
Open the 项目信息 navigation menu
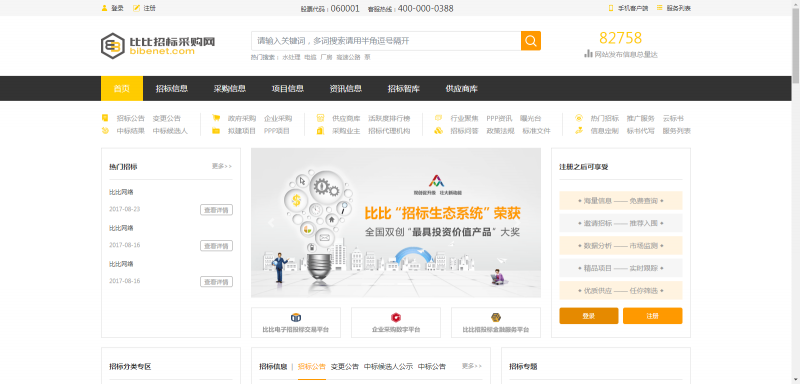pyautogui.click(x=288, y=89)
